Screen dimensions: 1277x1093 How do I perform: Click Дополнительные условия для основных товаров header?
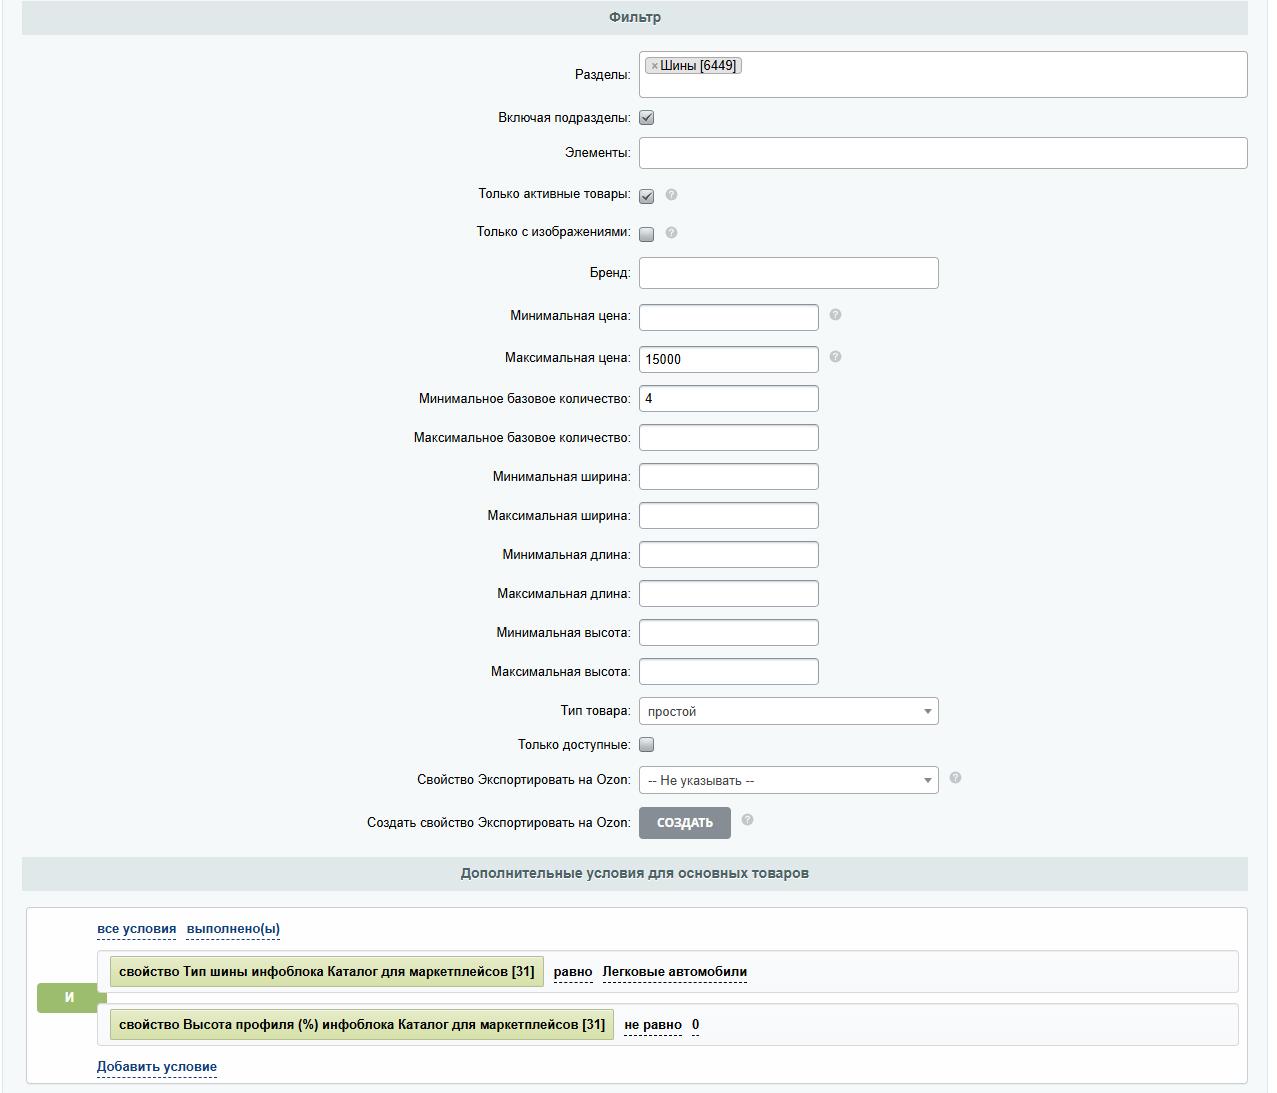(635, 874)
